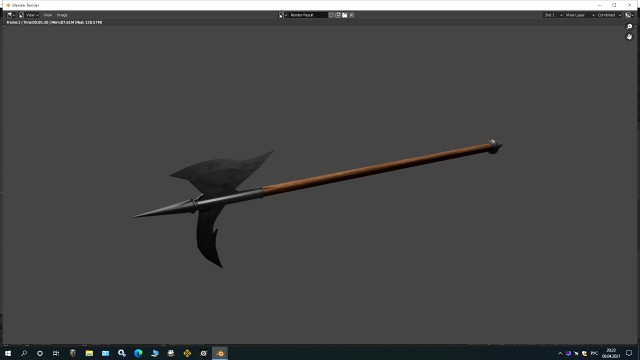Browse linked images via image icon dropdown
This screenshot has width=640, height=360.
coord(282,15)
